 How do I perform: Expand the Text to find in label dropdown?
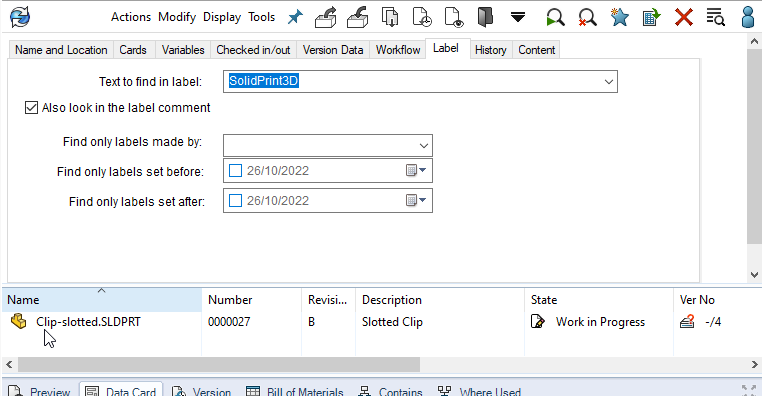(608, 82)
